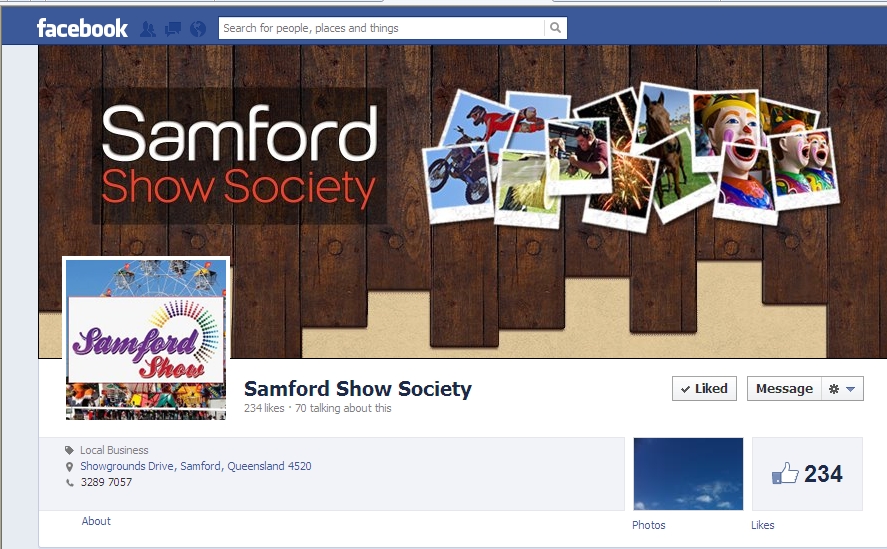The width and height of the screenshot is (887, 549).
Task: Click the thumbs-up Likes icon
Action: pos(785,474)
